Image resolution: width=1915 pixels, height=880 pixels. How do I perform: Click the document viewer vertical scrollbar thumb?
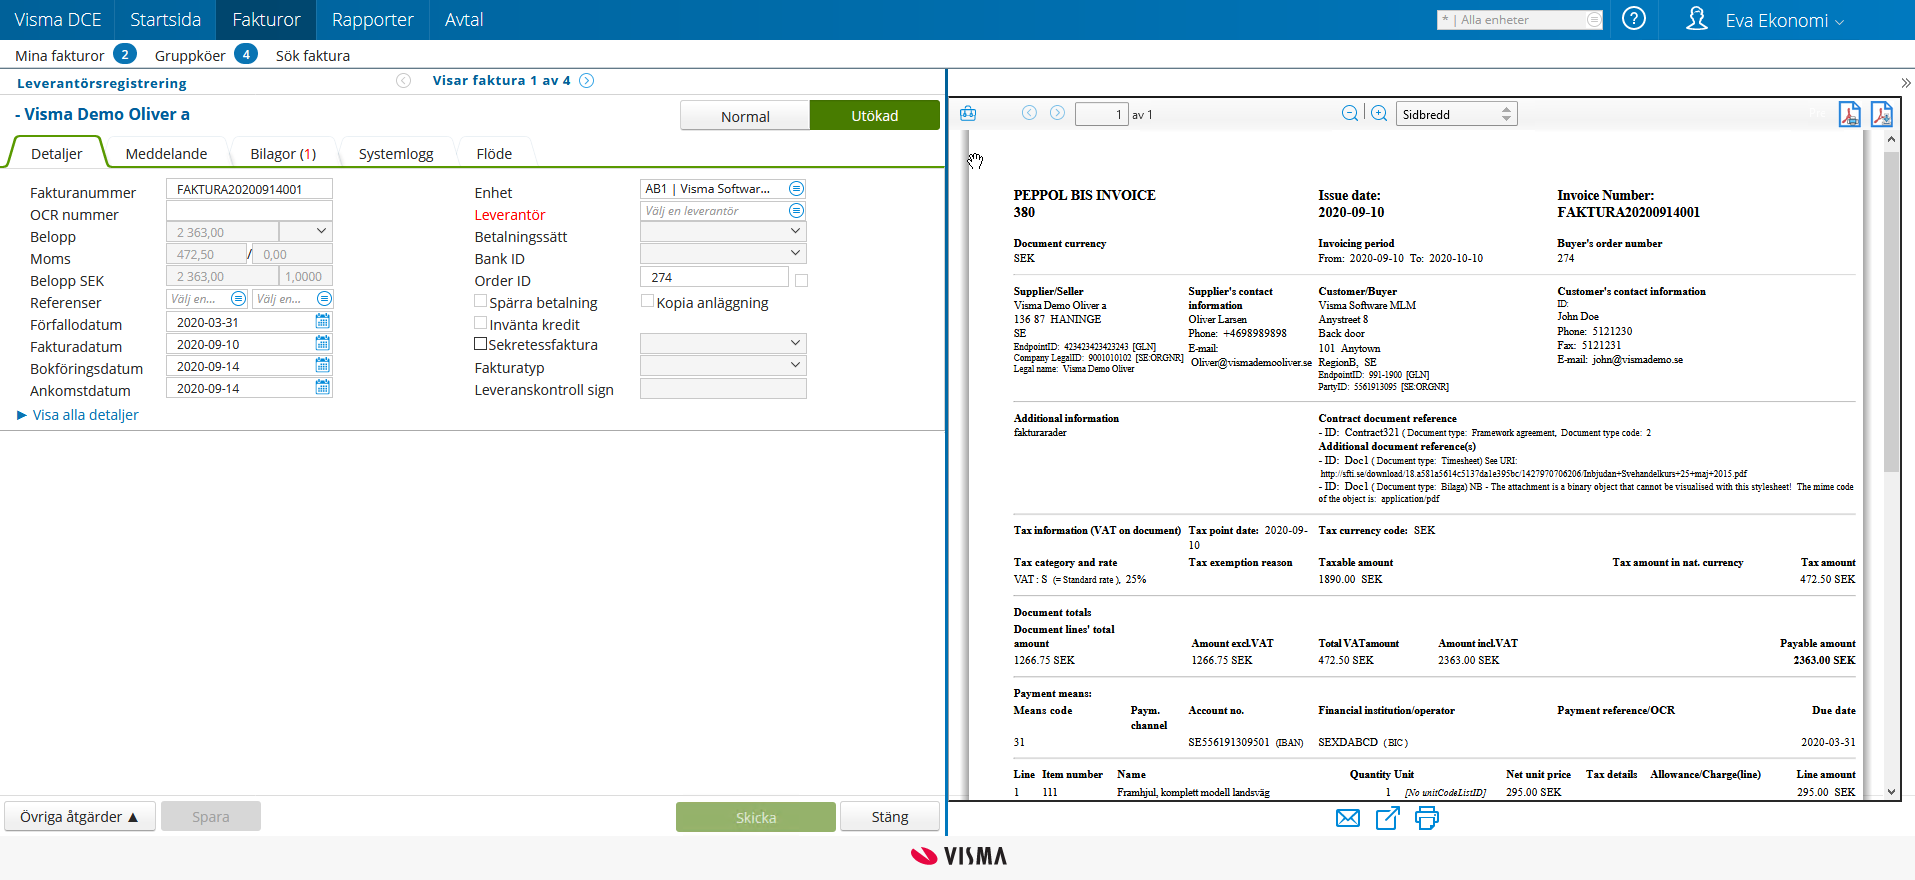click(x=1891, y=312)
